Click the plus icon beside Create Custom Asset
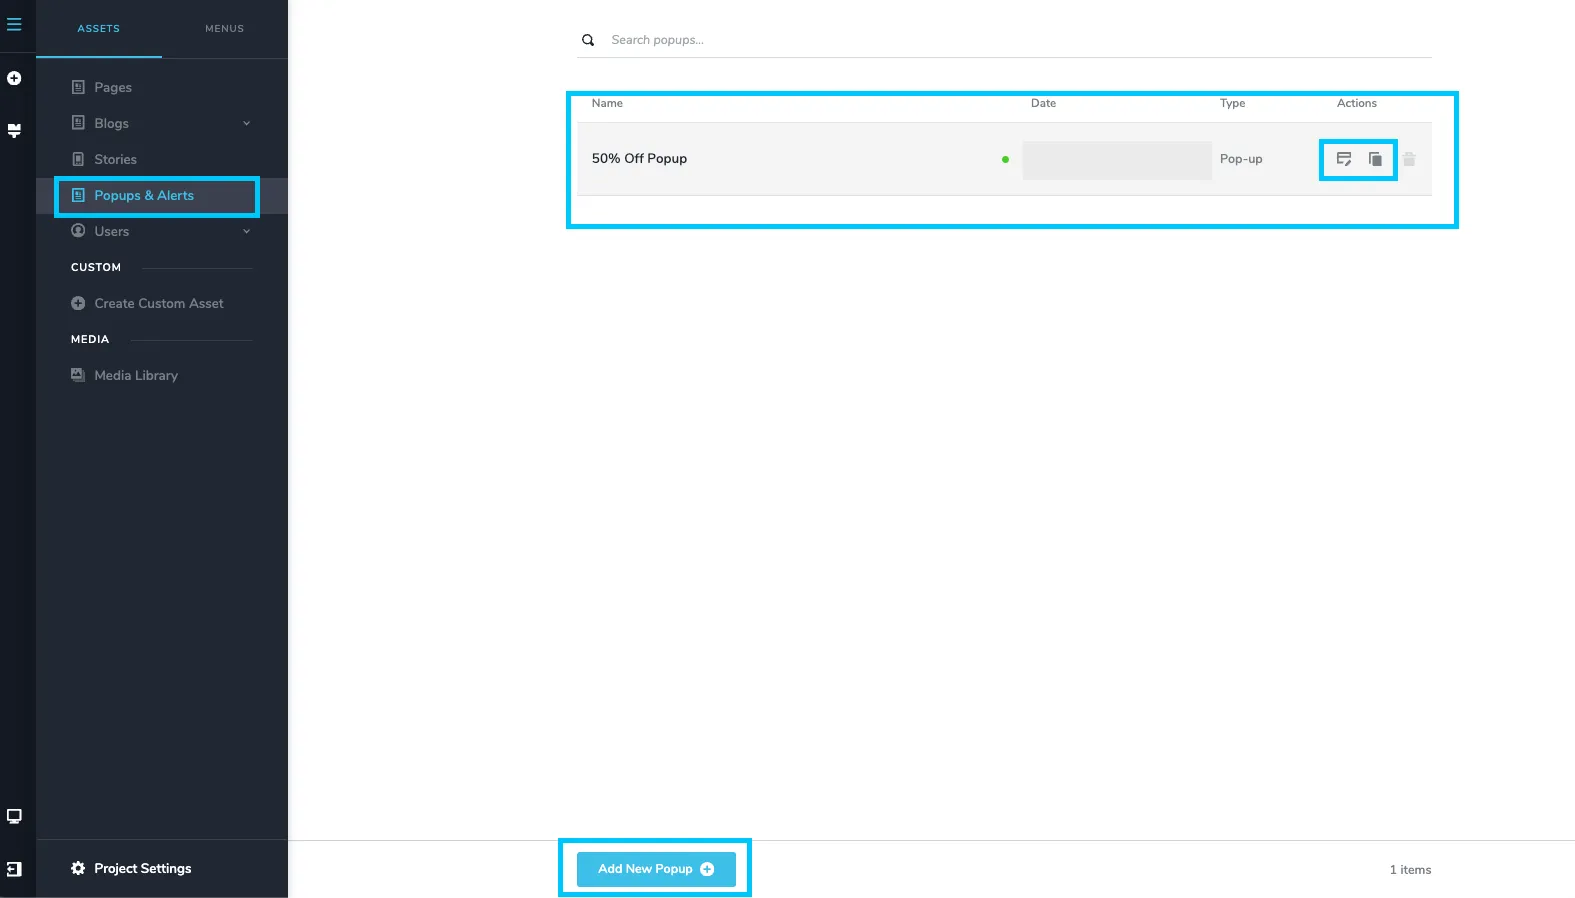The height and width of the screenshot is (898, 1575). [78, 303]
